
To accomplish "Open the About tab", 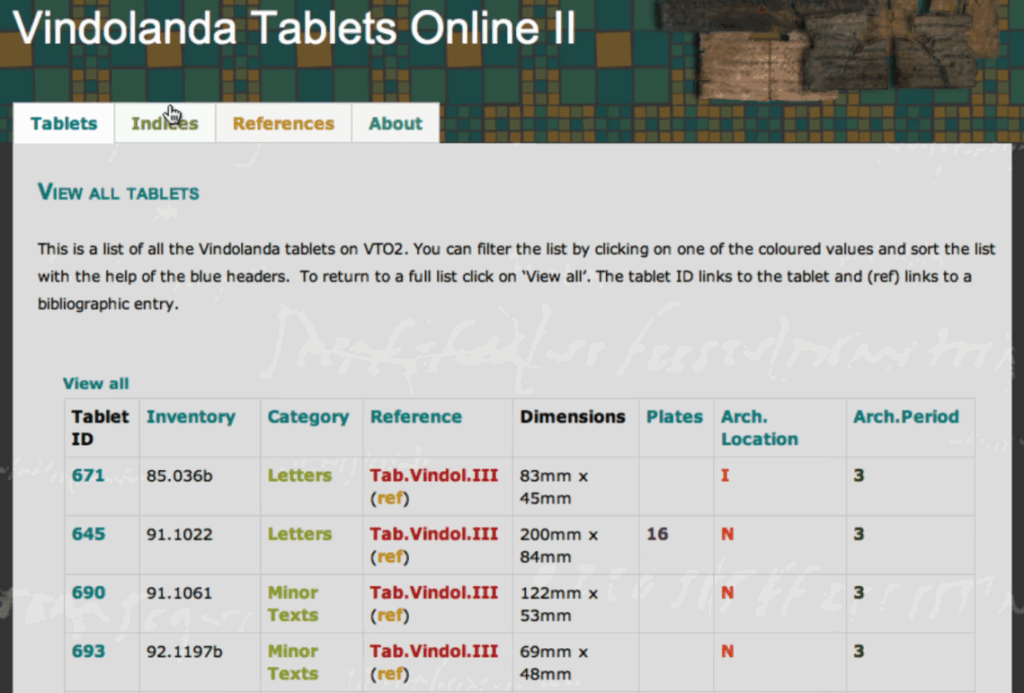I will click(x=395, y=124).
